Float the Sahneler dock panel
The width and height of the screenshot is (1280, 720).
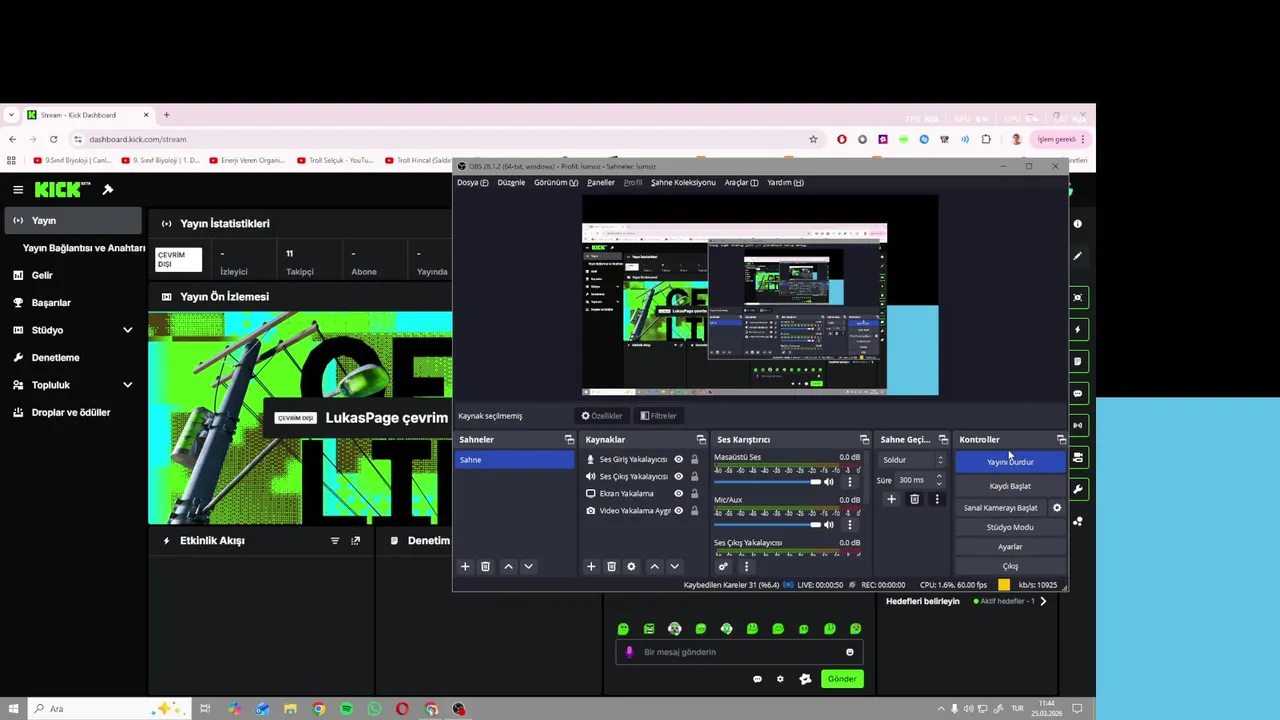pos(569,440)
